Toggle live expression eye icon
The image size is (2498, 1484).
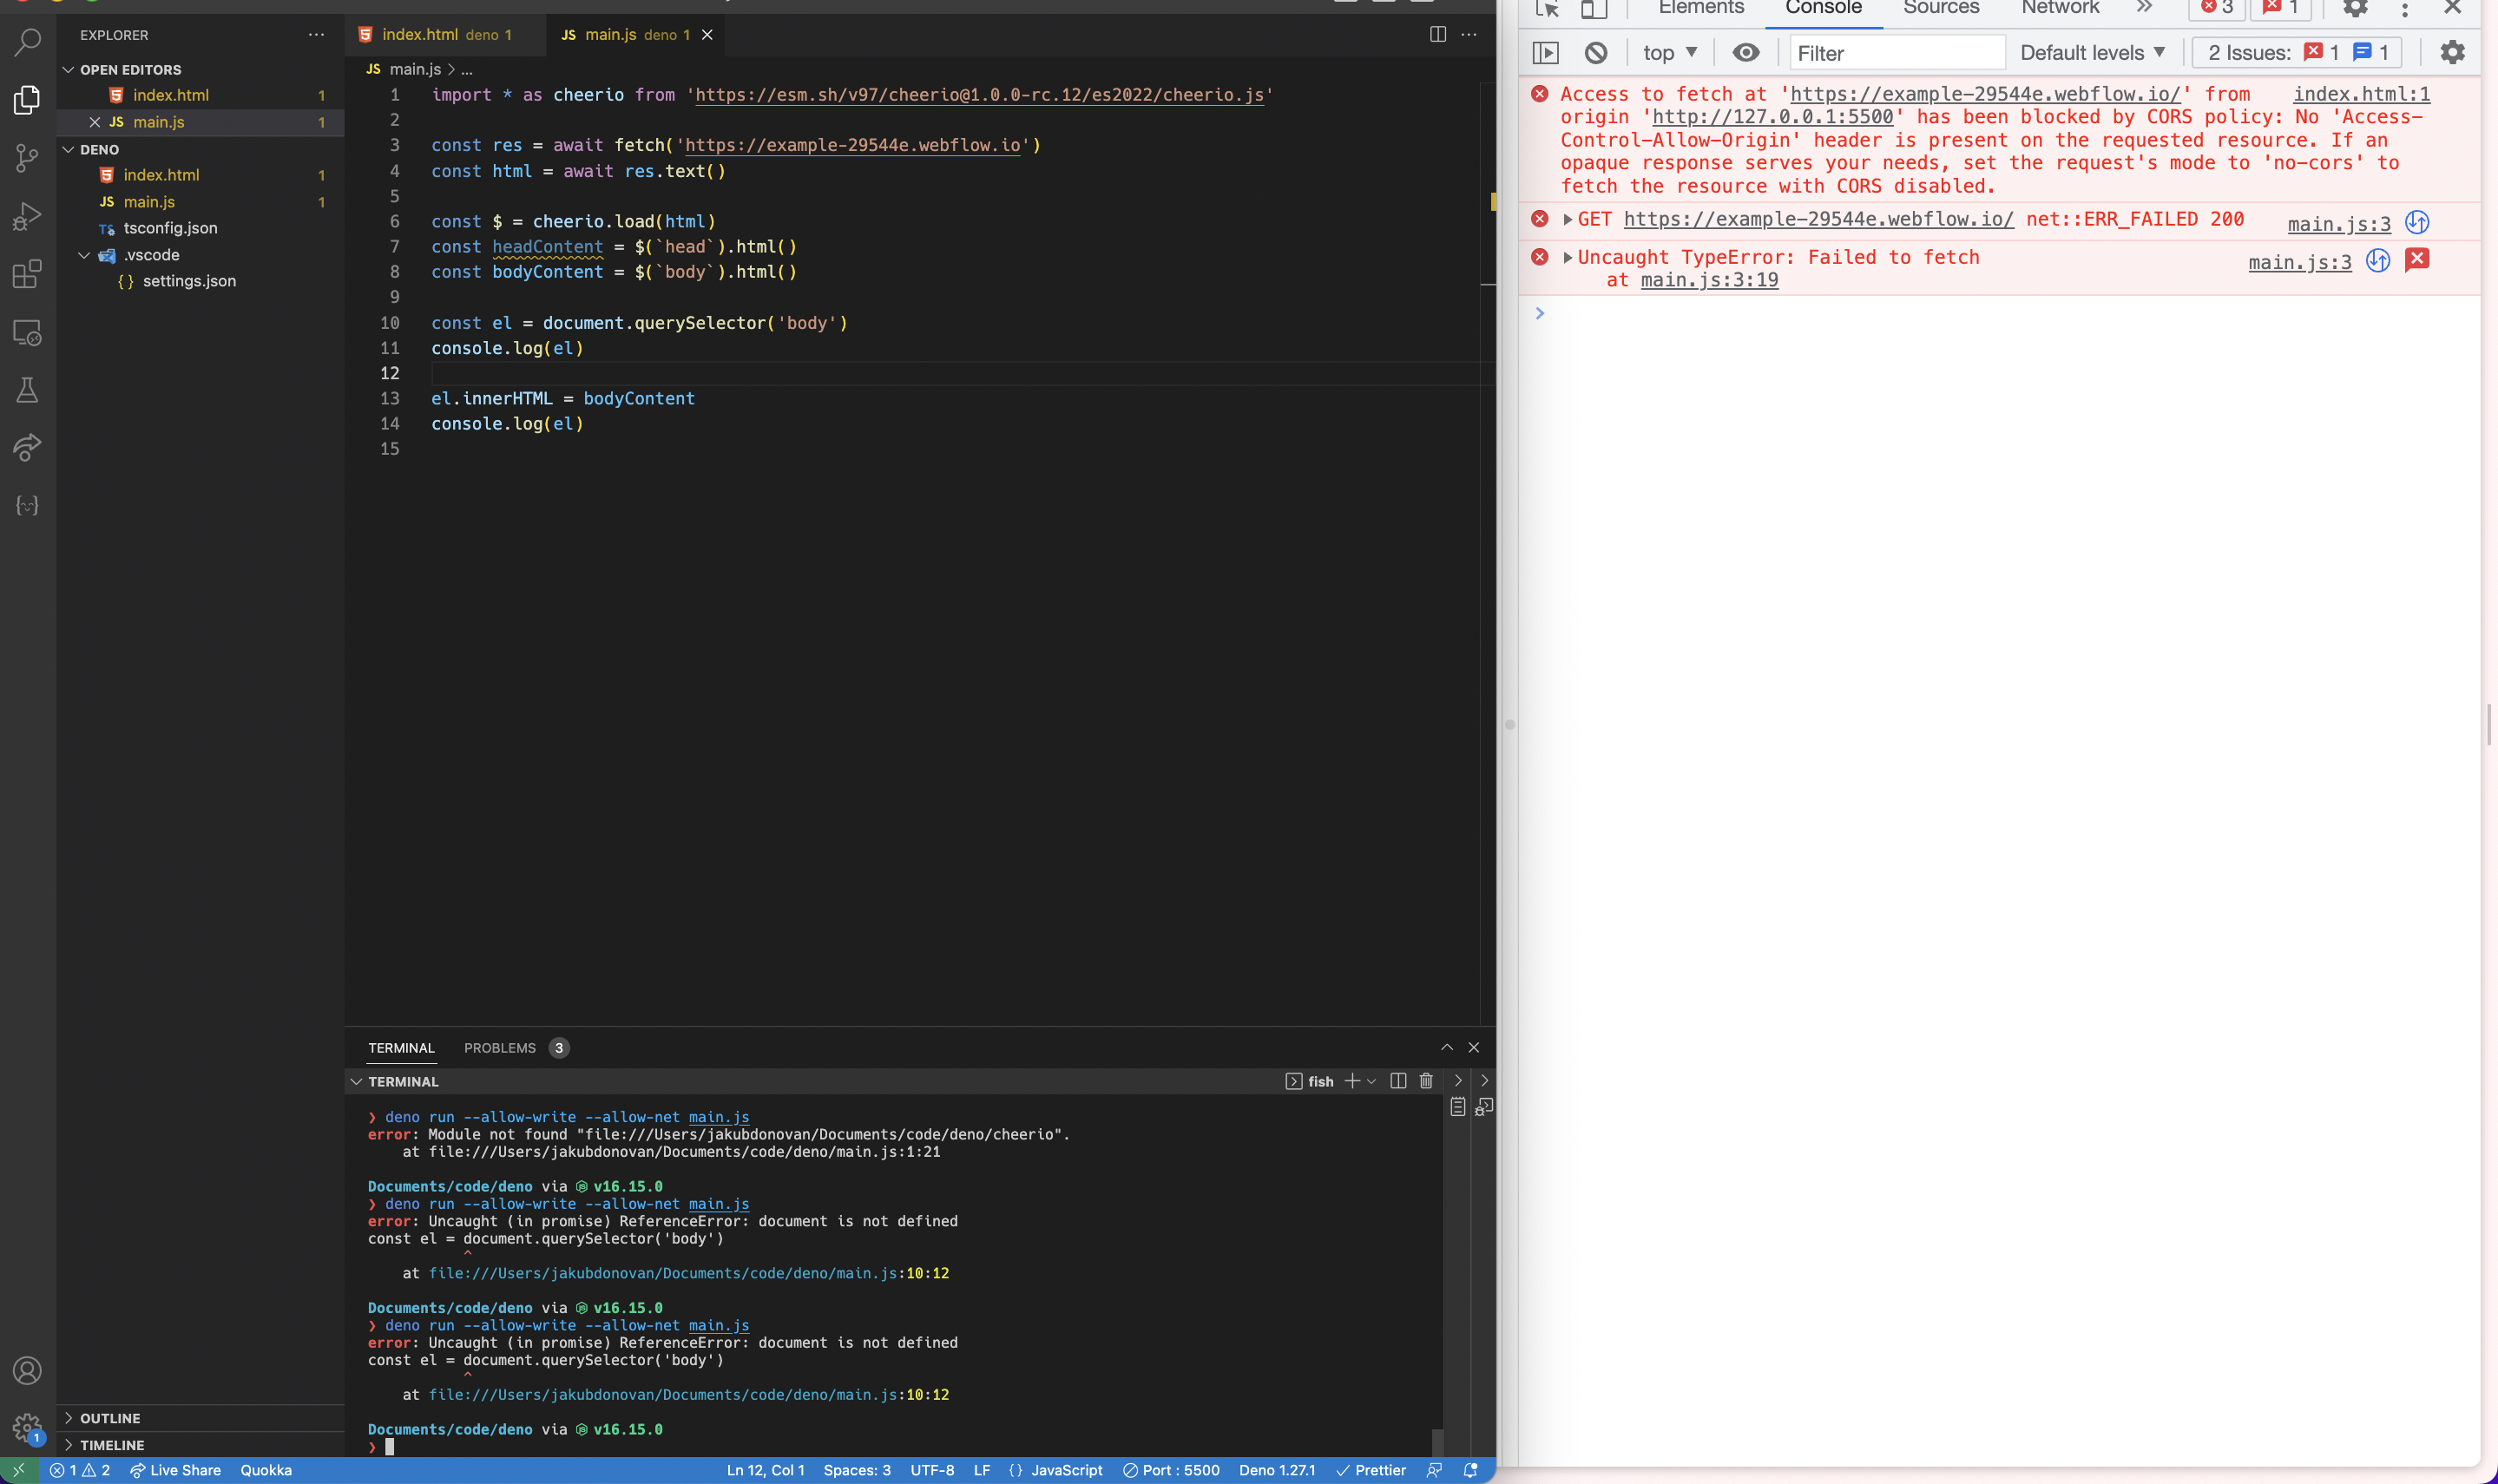[x=1746, y=53]
